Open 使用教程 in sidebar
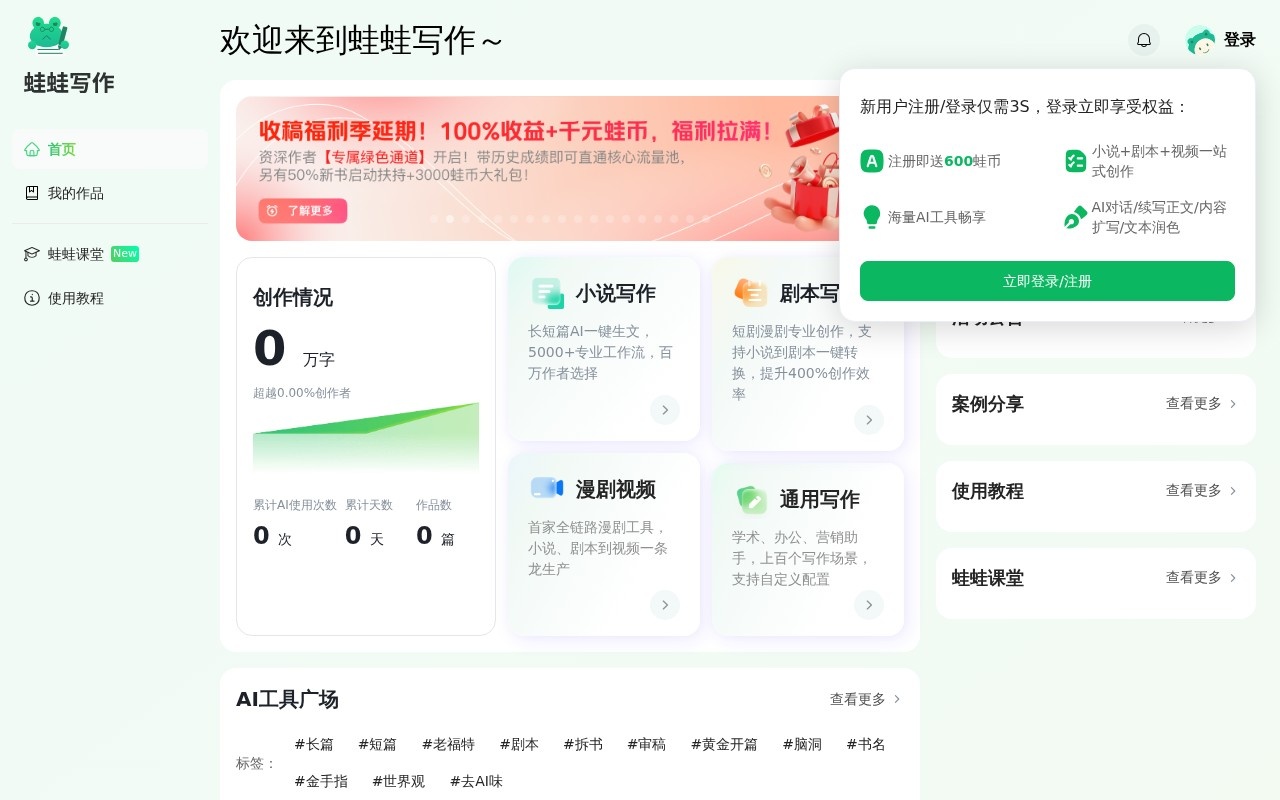Screen dimensions: 1280x800 pos(110,298)
